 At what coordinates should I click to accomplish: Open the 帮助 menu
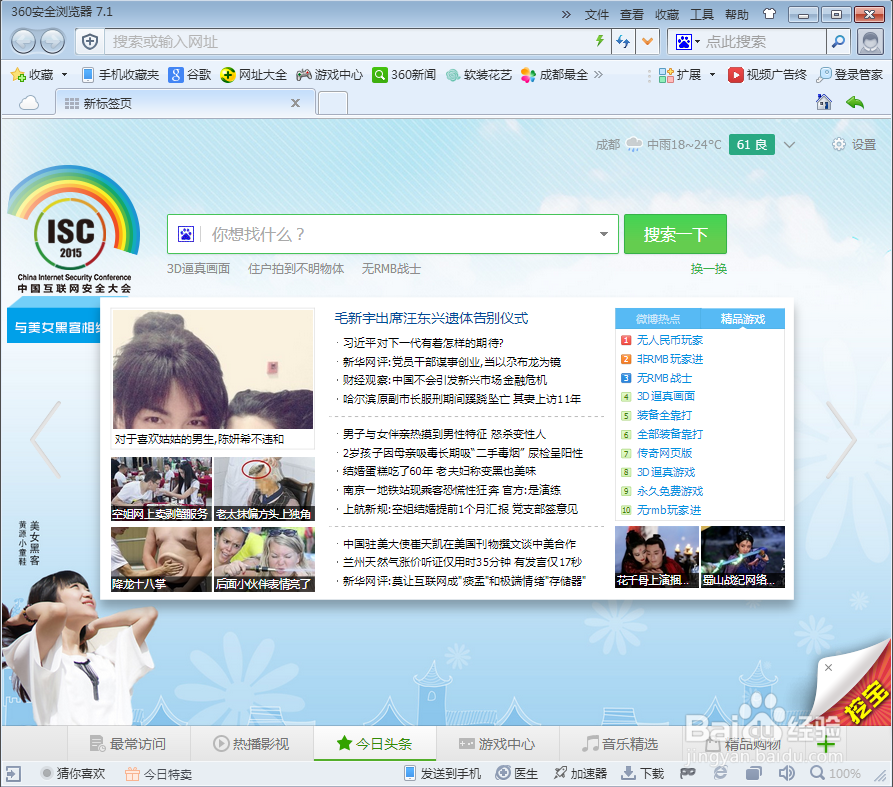(736, 14)
